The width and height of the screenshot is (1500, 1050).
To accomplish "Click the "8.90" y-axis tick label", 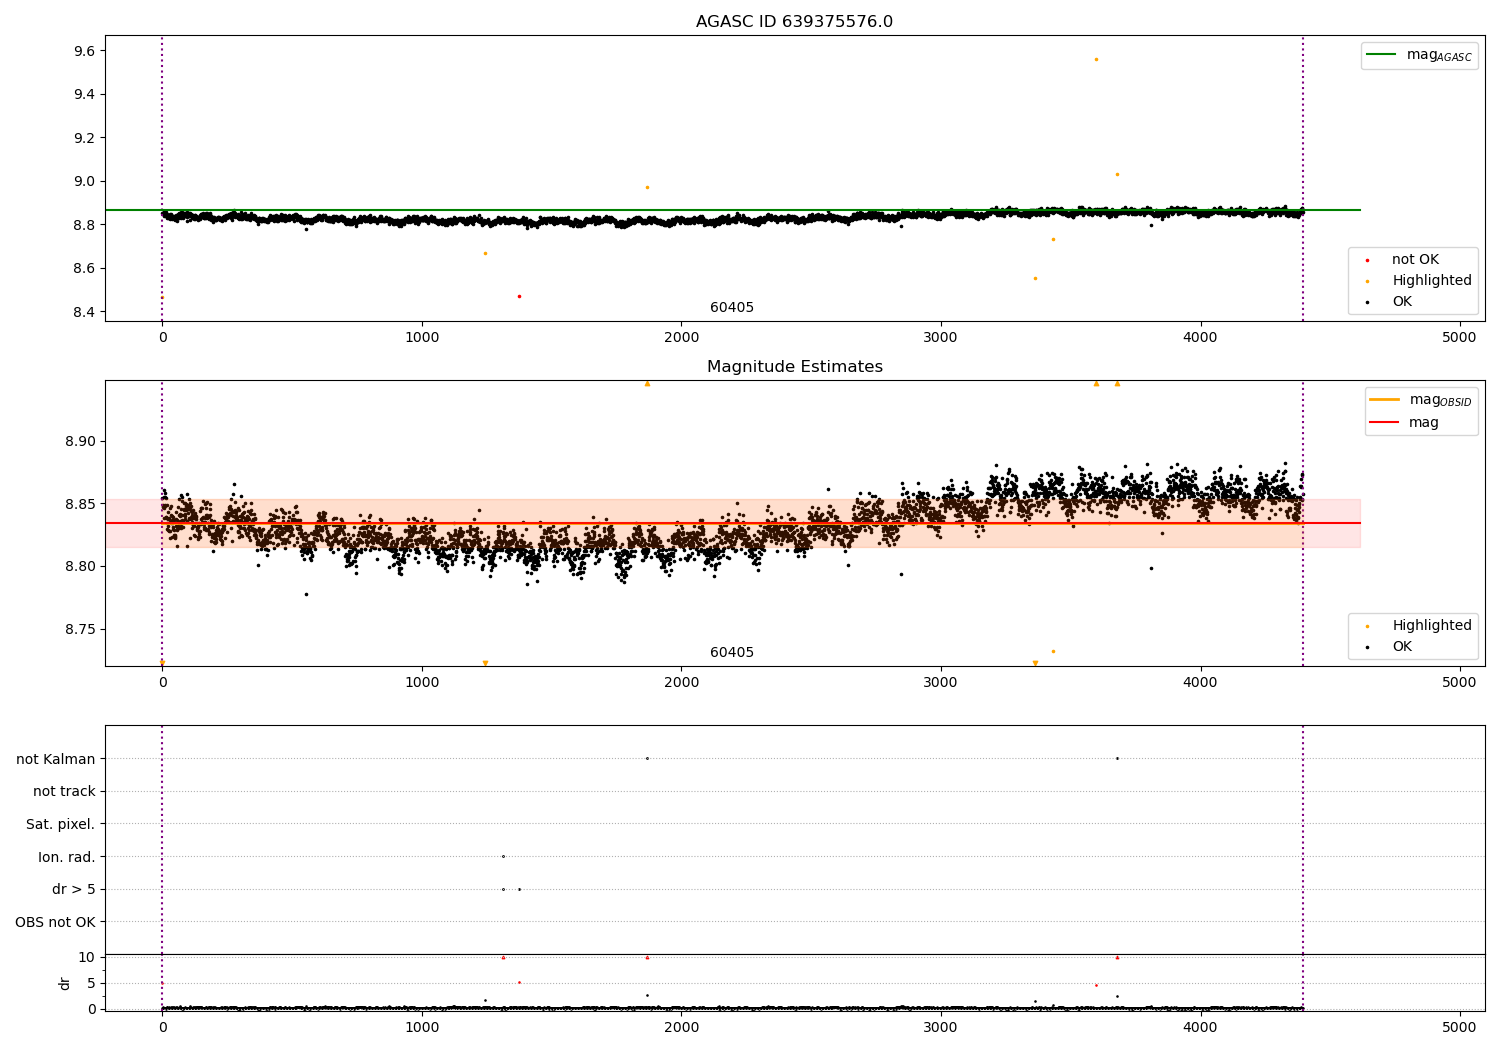I will 80,442.
